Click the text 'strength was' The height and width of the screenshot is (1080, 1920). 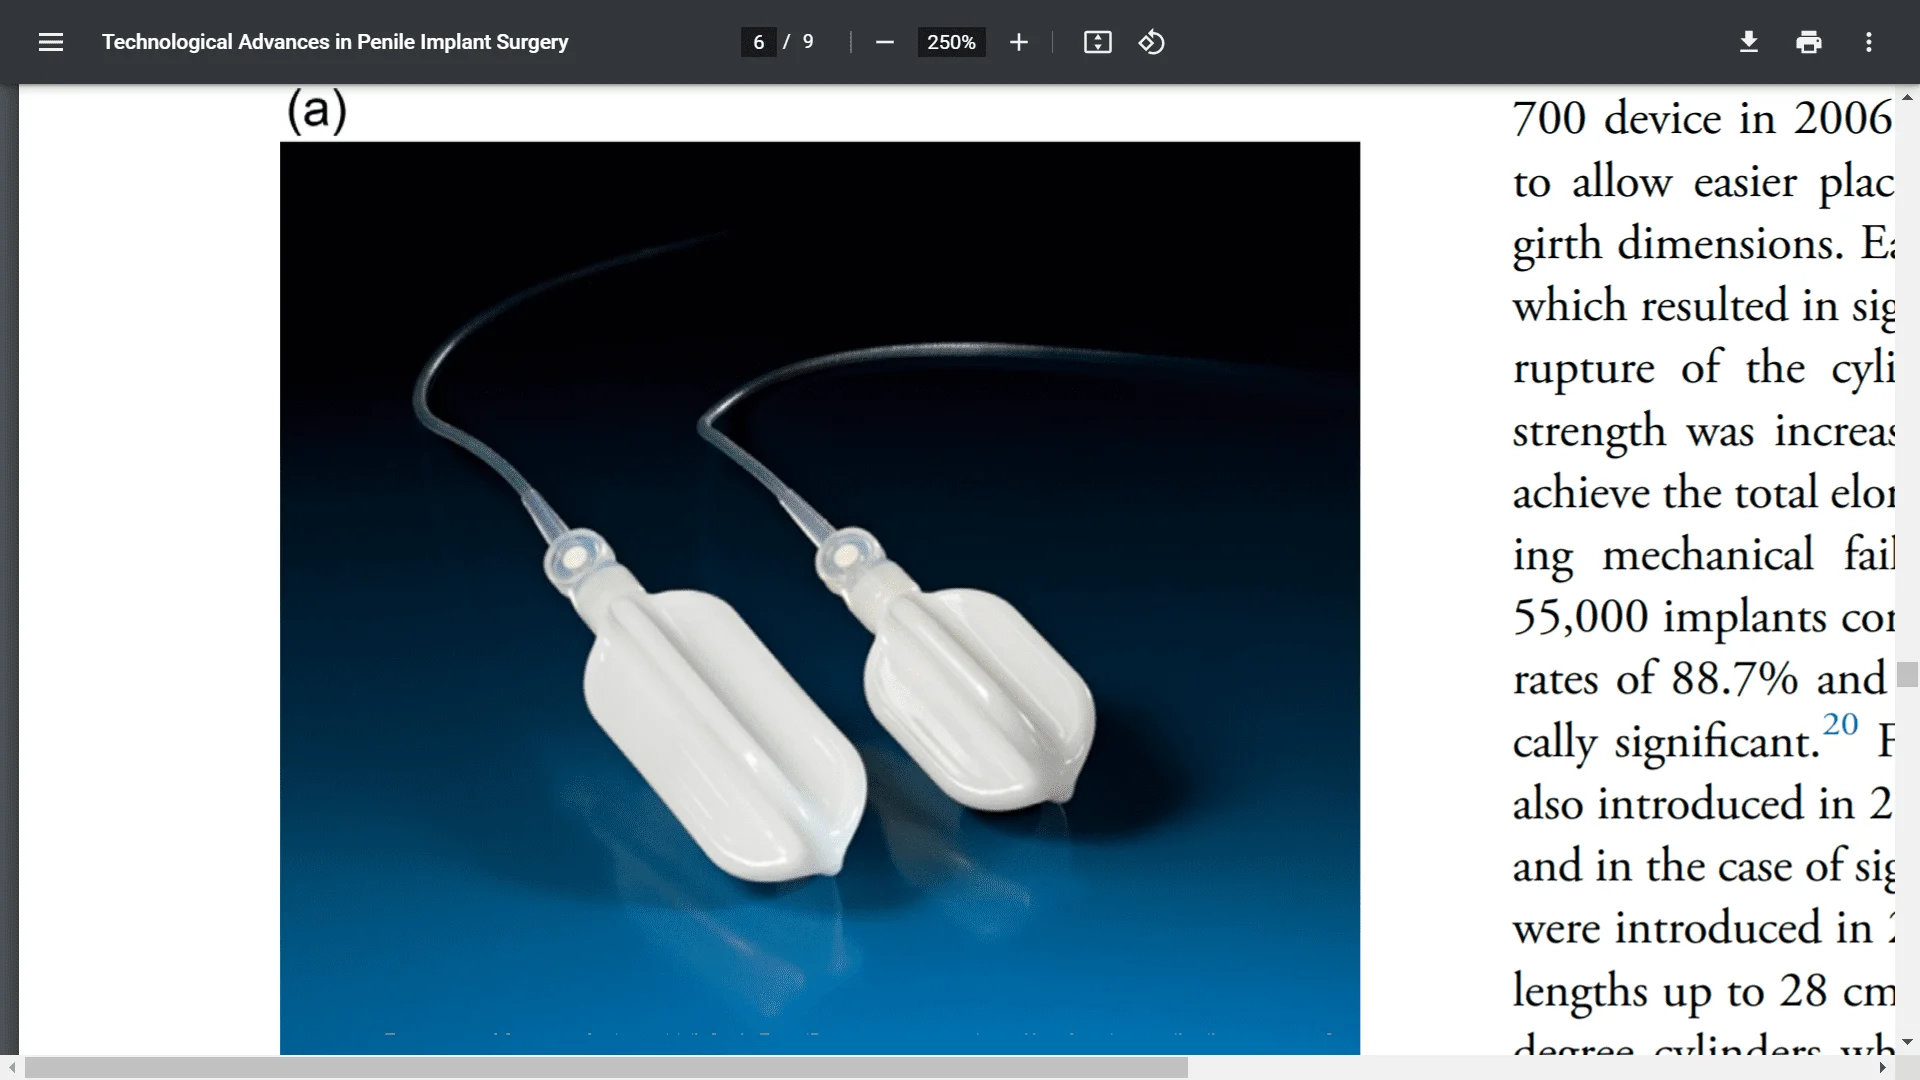(x=1633, y=432)
